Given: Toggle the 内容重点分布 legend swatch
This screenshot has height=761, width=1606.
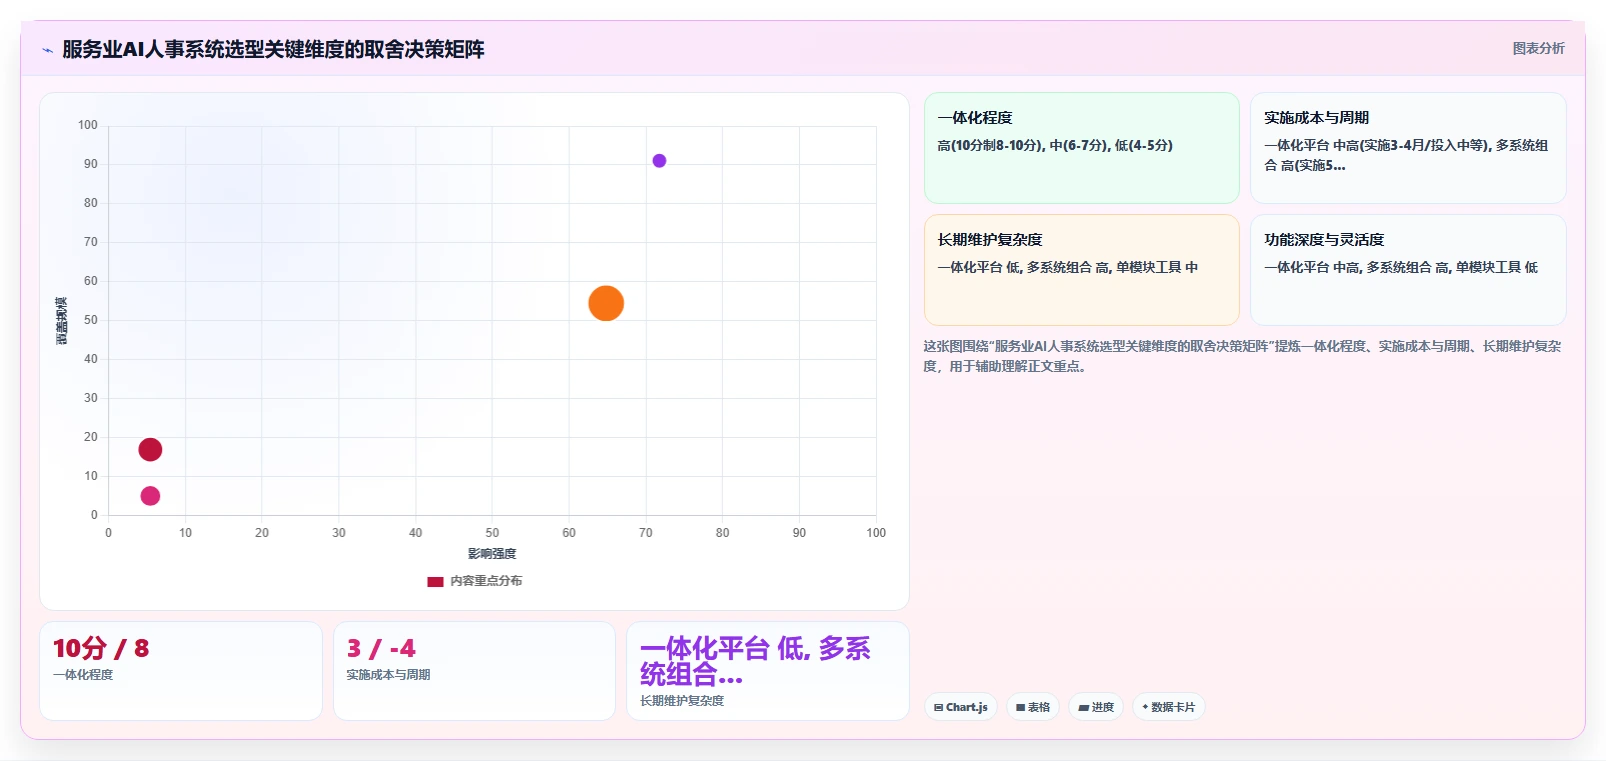Looking at the screenshot, I should [x=435, y=581].
